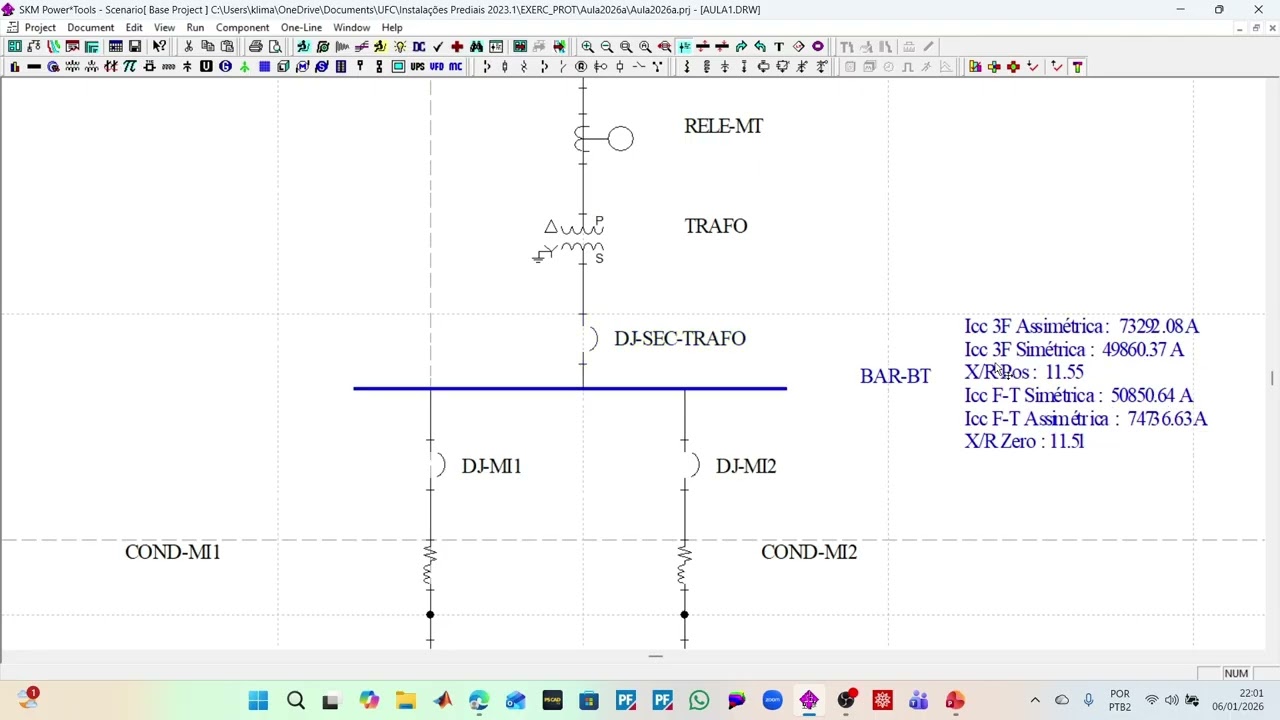This screenshot has width=1280, height=720.
Task: Open the Window menu
Action: [x=351, y=27]
